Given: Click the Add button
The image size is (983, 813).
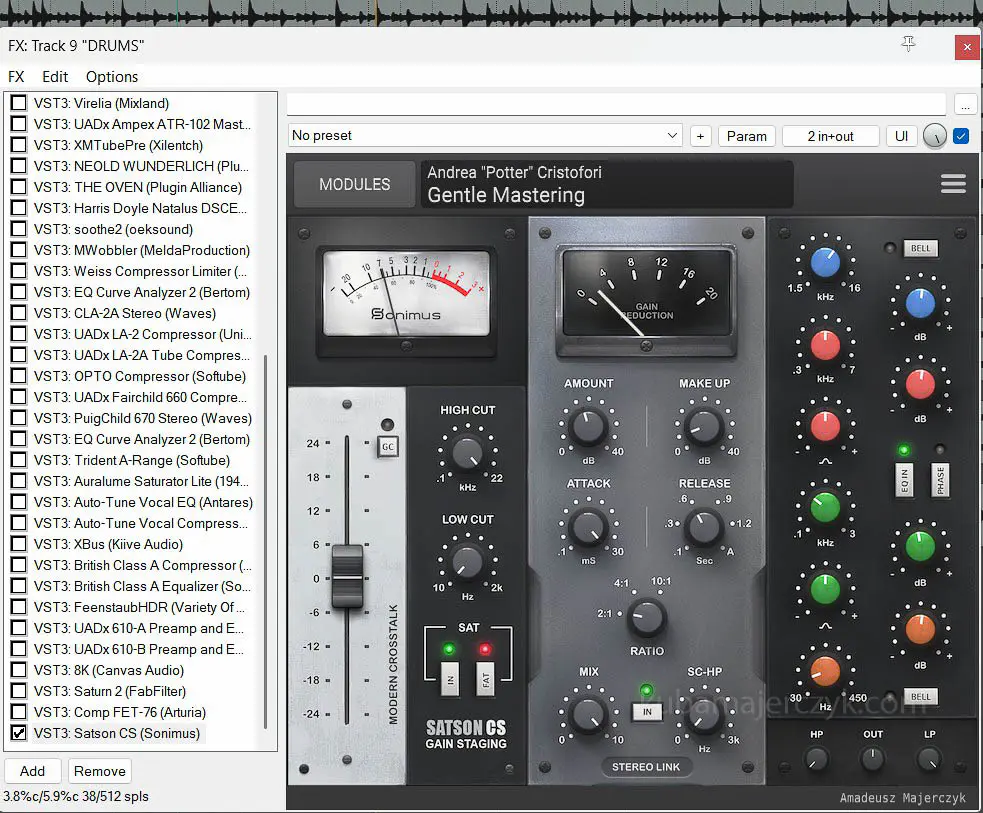Looking at the screenshot, I should 32,771.
